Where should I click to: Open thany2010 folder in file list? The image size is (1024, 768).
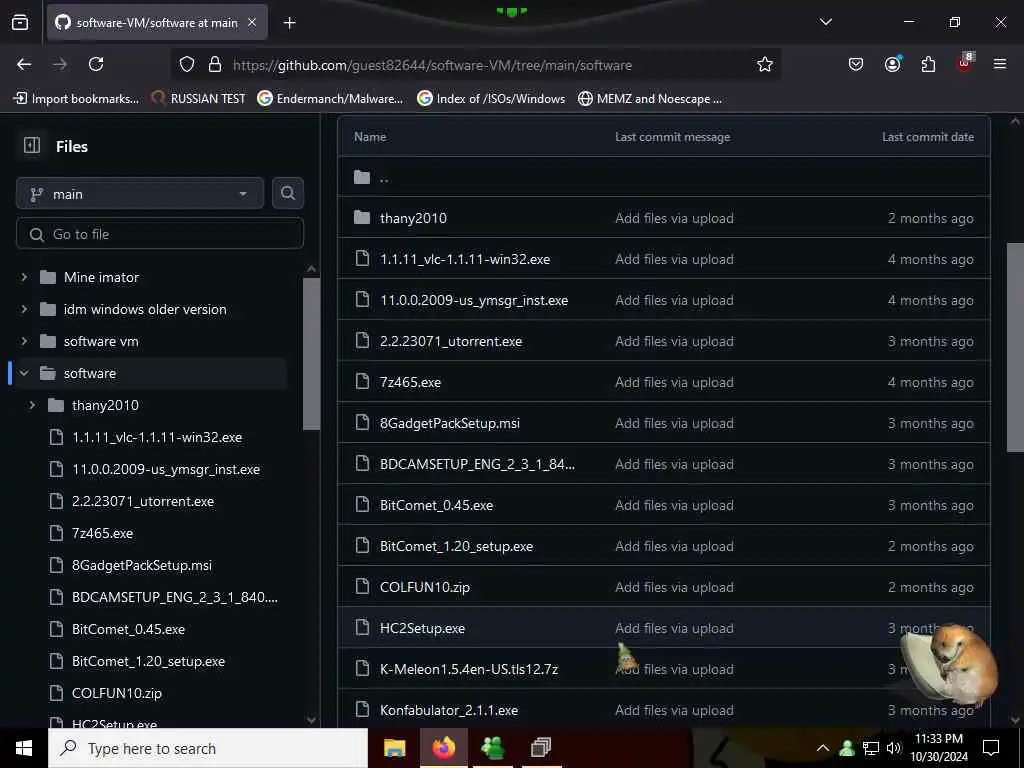click(x=413, y=218)
